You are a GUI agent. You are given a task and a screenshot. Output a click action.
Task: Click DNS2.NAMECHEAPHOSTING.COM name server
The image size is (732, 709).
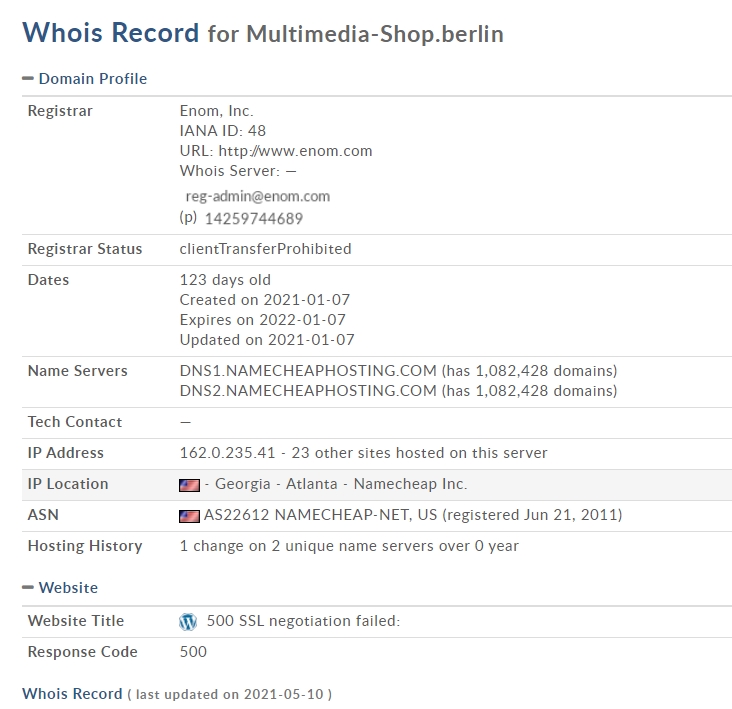click(308, 391)
